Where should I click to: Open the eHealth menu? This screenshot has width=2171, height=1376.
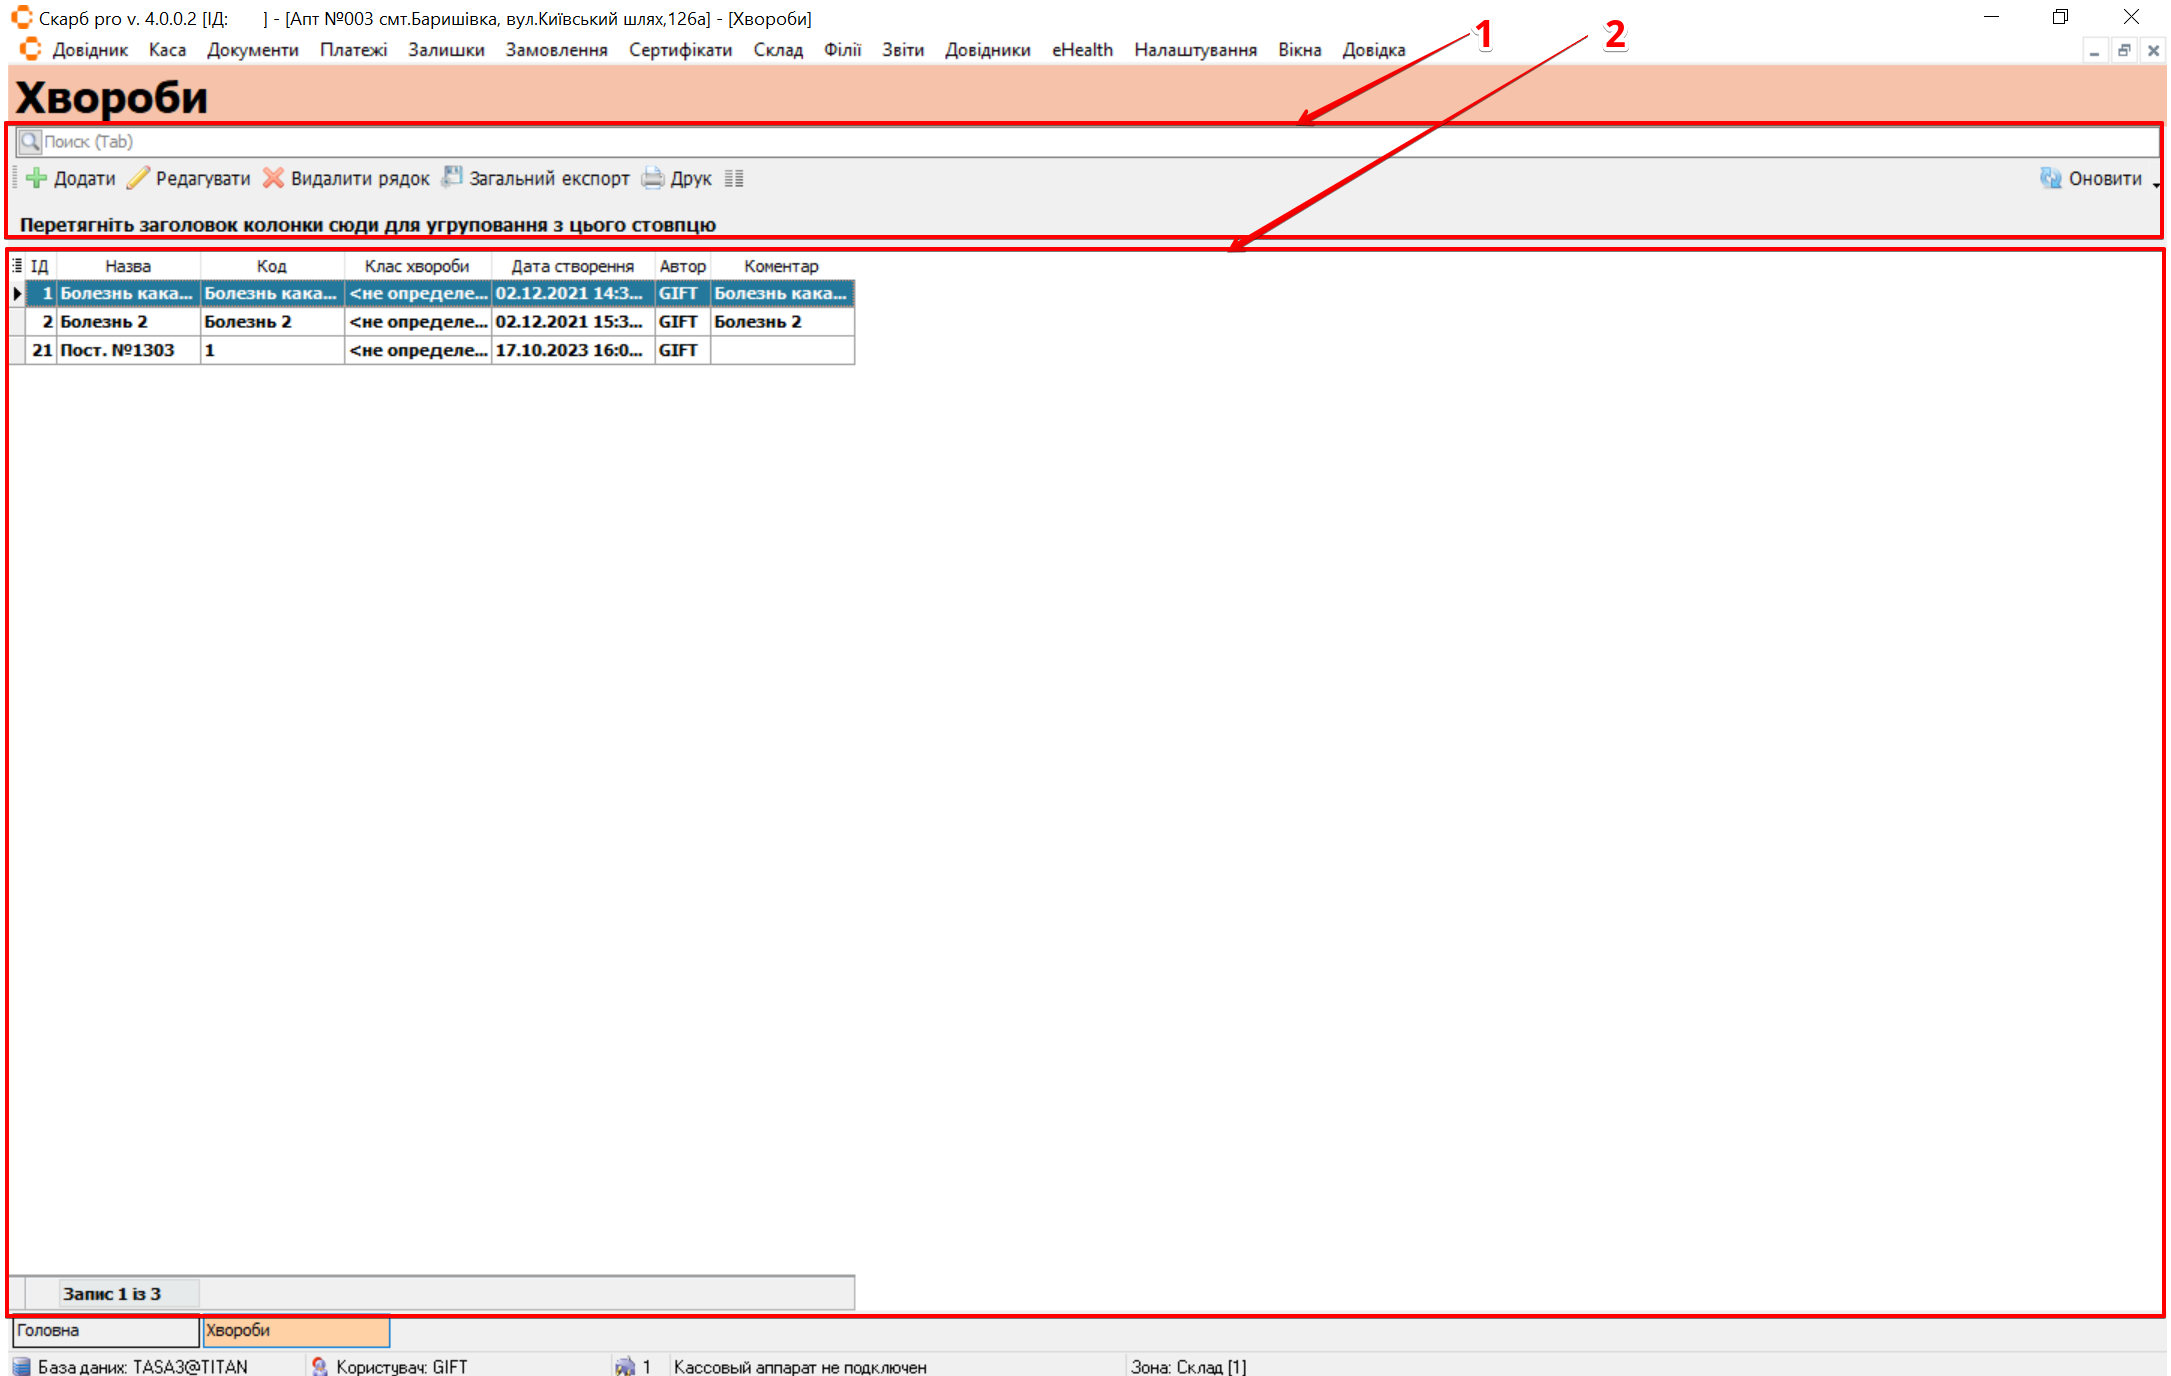(x=1082, y=50)
